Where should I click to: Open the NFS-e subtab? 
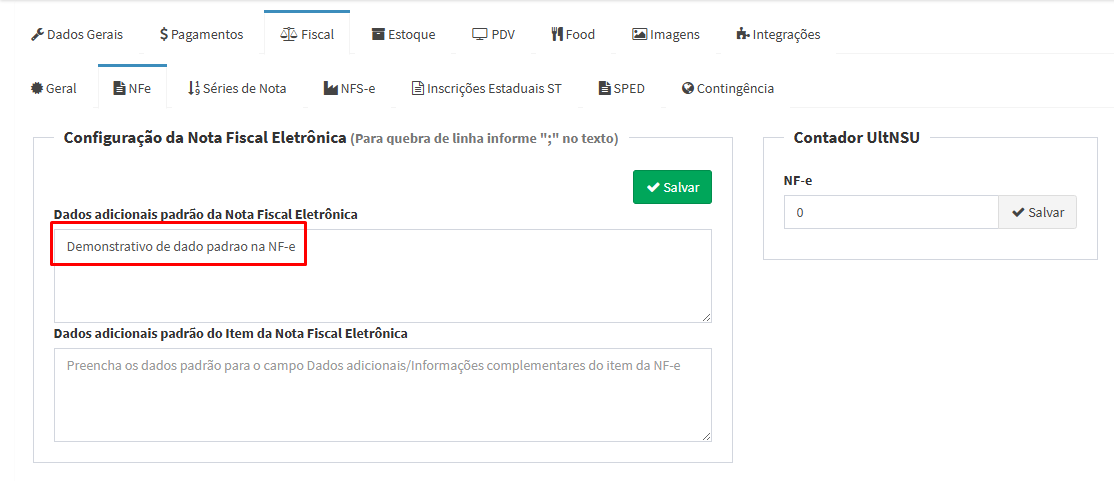pos(349,88)
